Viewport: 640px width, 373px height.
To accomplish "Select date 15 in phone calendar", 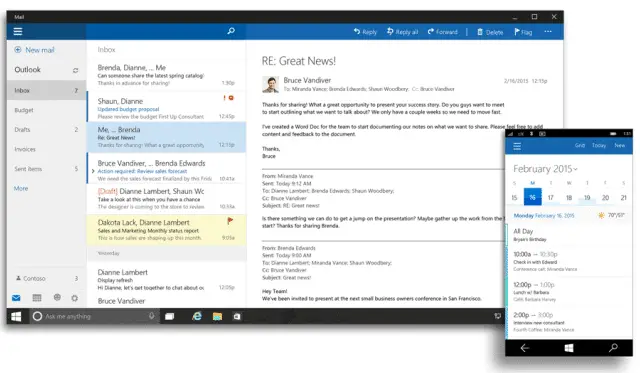I will [x=514, y=198].
